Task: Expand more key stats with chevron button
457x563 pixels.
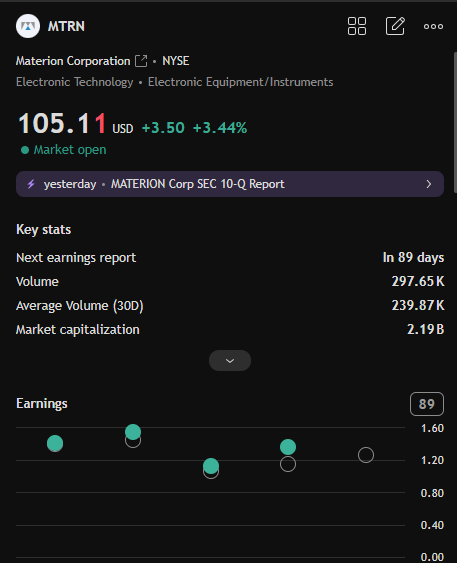Action: tap(230, 360)
